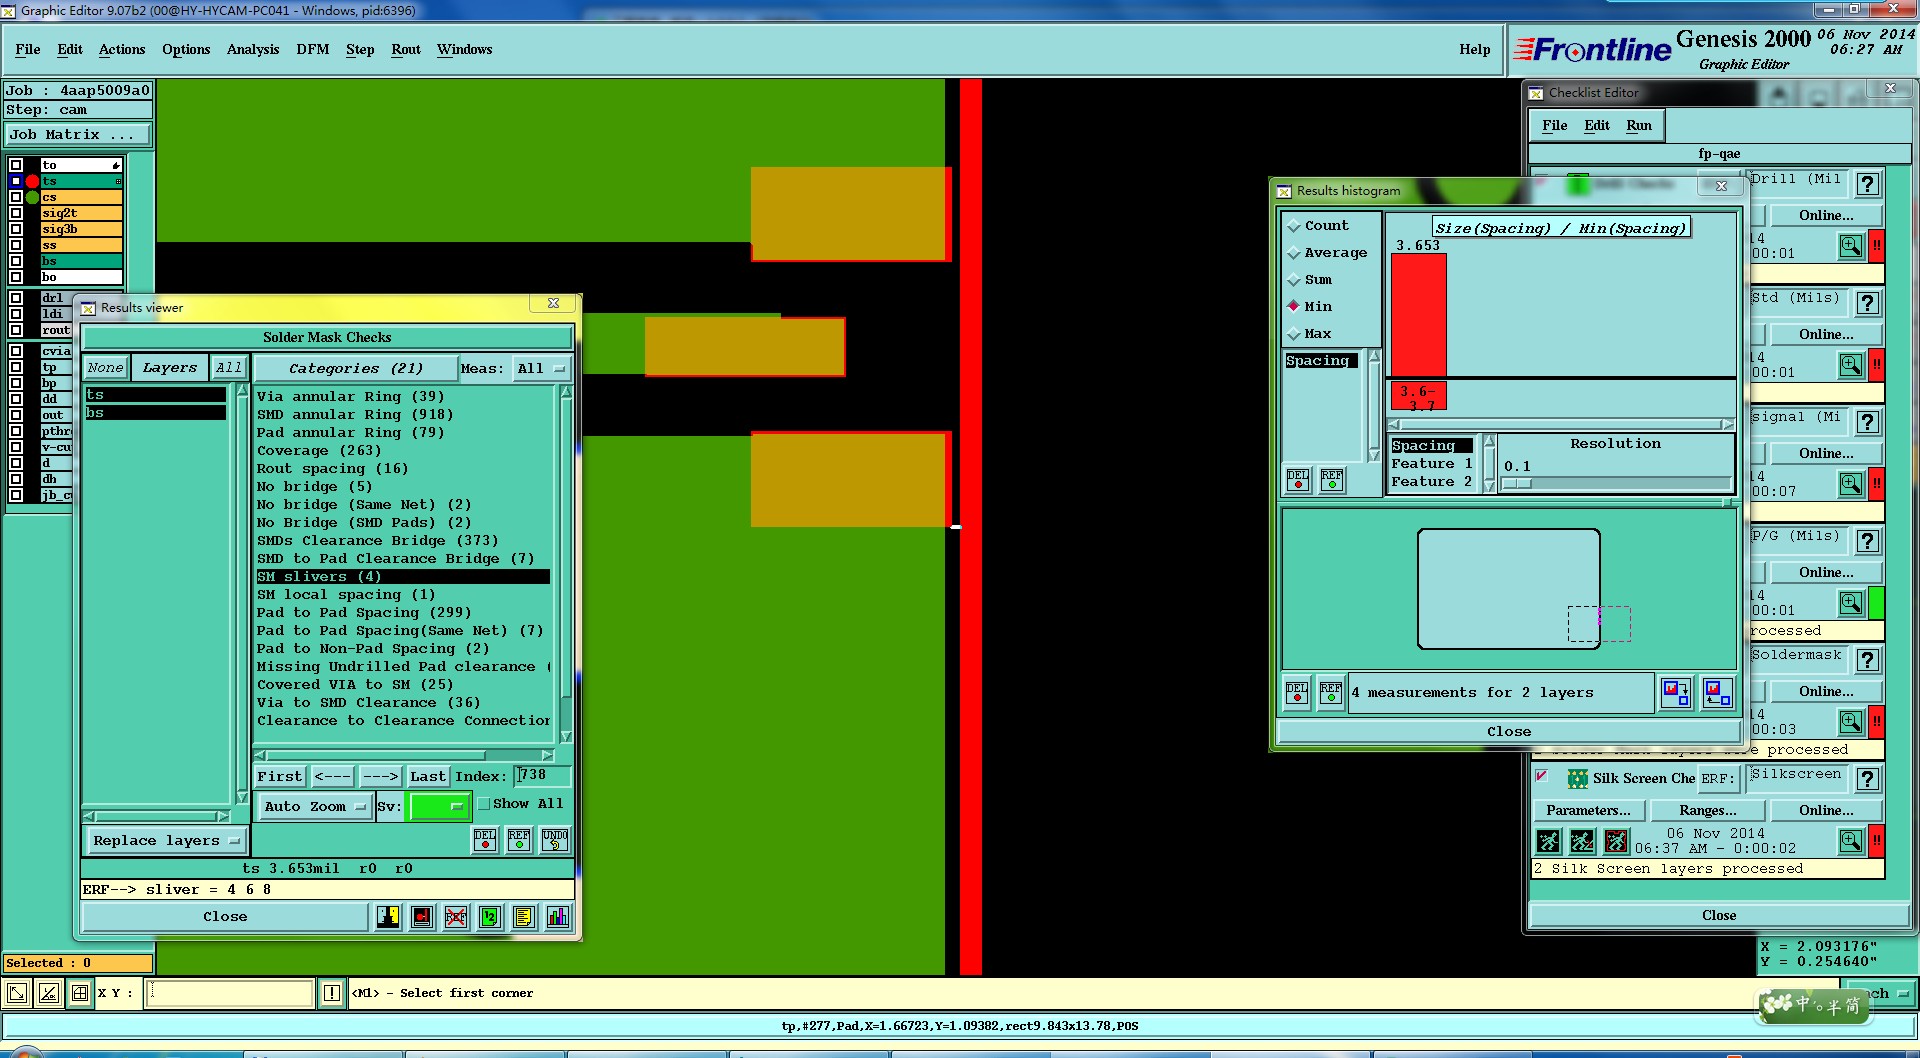Click DEL icon in Results viewer

pyautogui.click(x=485, y=840)
